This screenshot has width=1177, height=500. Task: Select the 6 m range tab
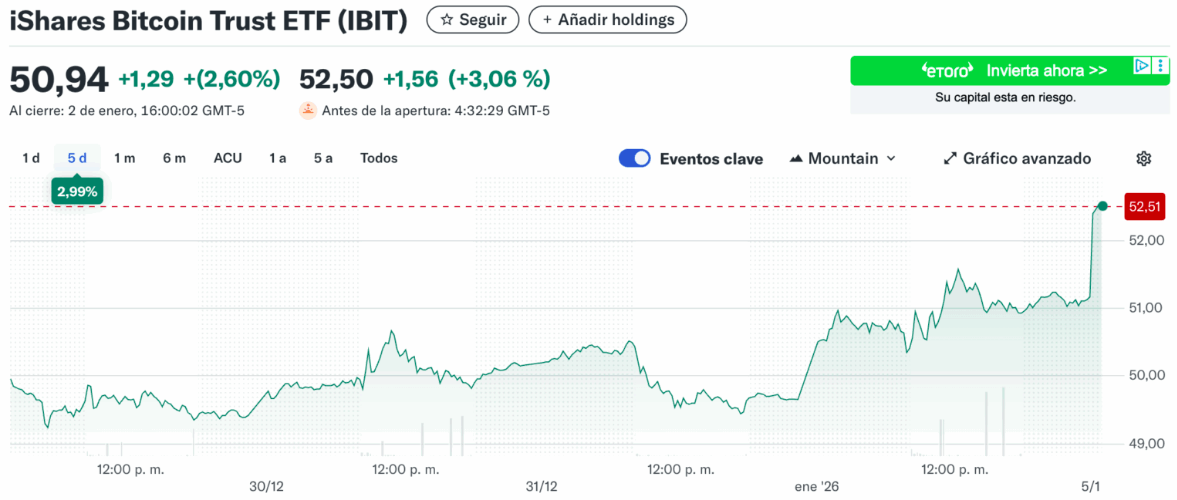pyautogui.click(x=174, y=158)
